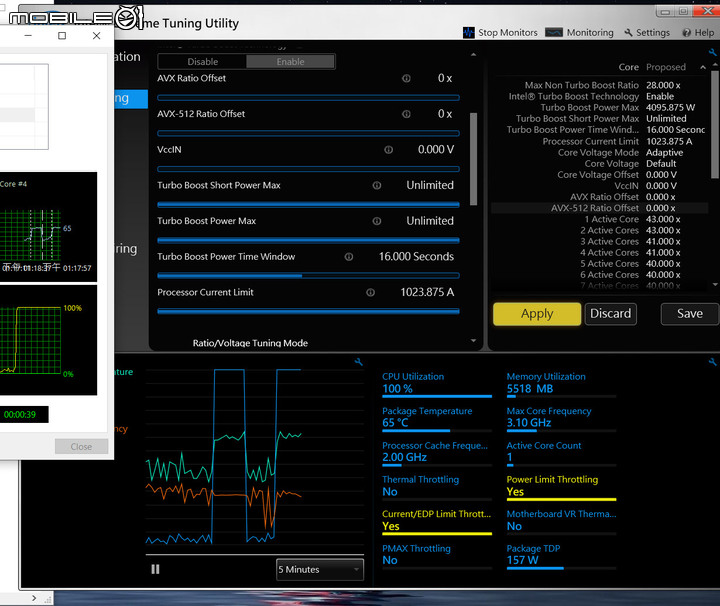This screenshot has width=720, height=606.
Task: Click the Current/EDP Limit Throttling indicator
Action: [x=437, y=521]
